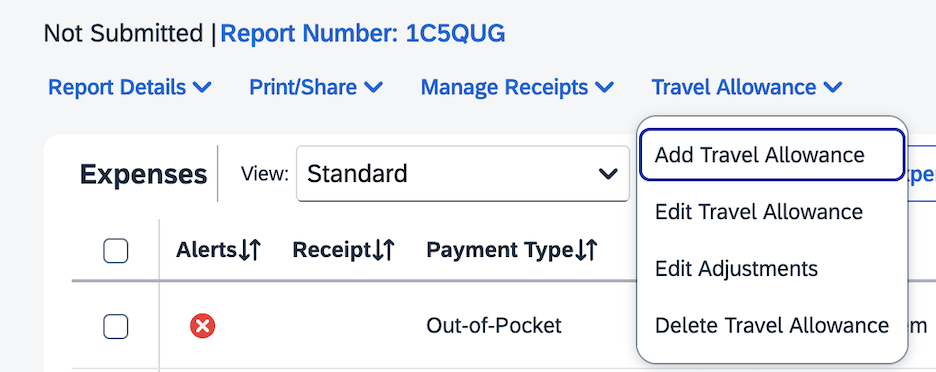This screenshot has height=372, width=936.
Task: Choose Delete Travel Allowance option
Action: coord(772,325)
